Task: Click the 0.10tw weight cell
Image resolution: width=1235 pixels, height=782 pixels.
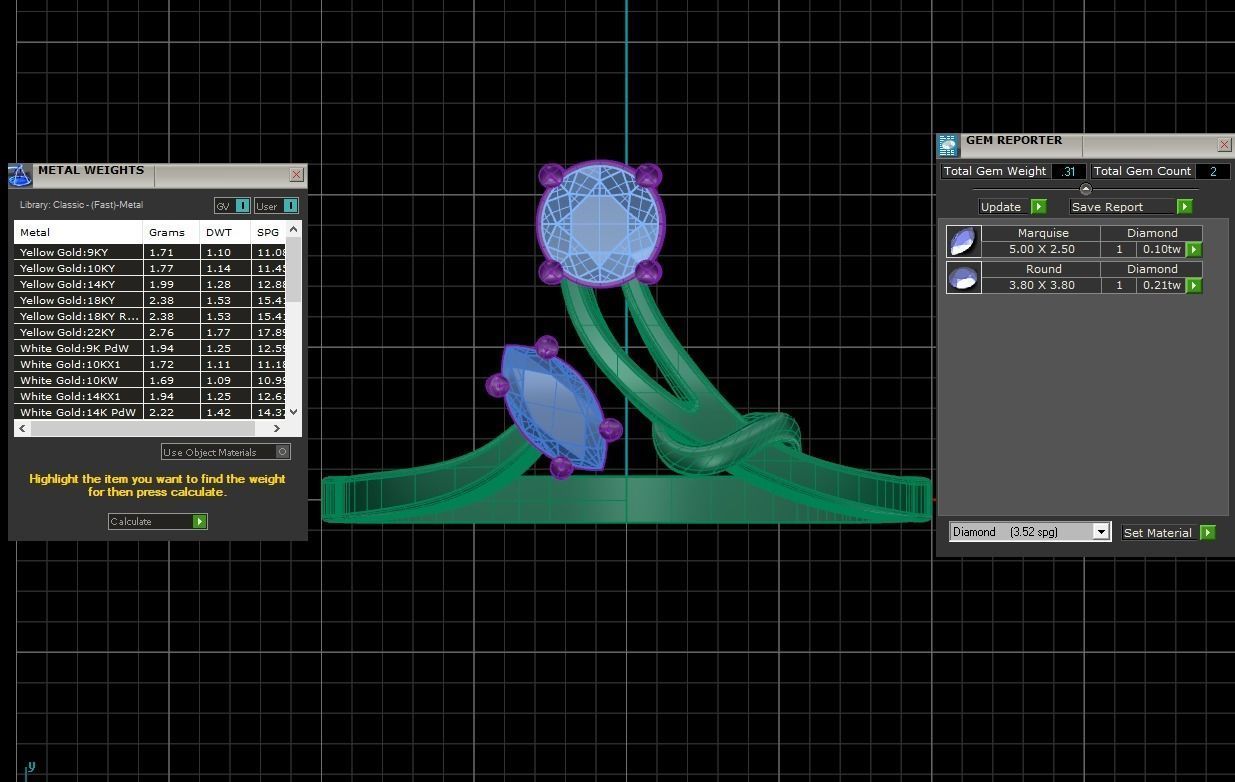Action: tap(1161, 250)
